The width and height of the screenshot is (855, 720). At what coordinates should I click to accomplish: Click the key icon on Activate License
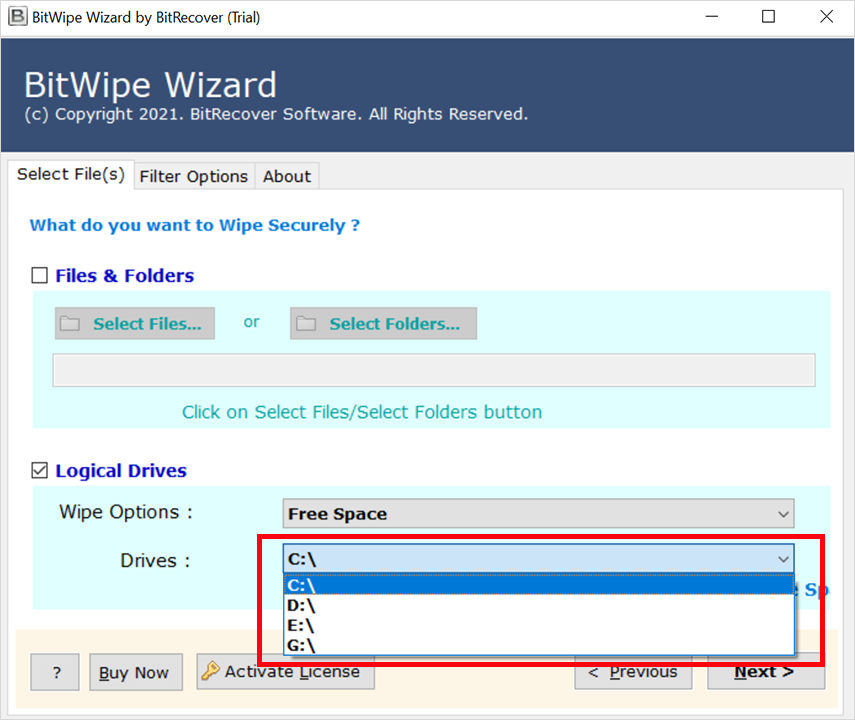click(x=210, y=670)
